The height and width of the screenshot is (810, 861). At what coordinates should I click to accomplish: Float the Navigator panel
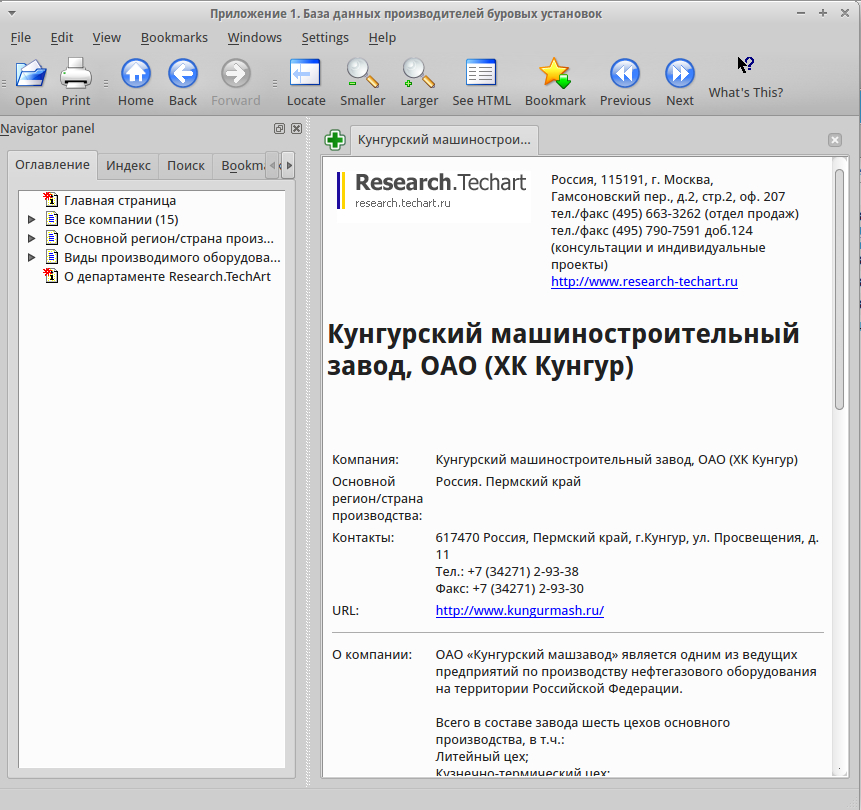279,129
